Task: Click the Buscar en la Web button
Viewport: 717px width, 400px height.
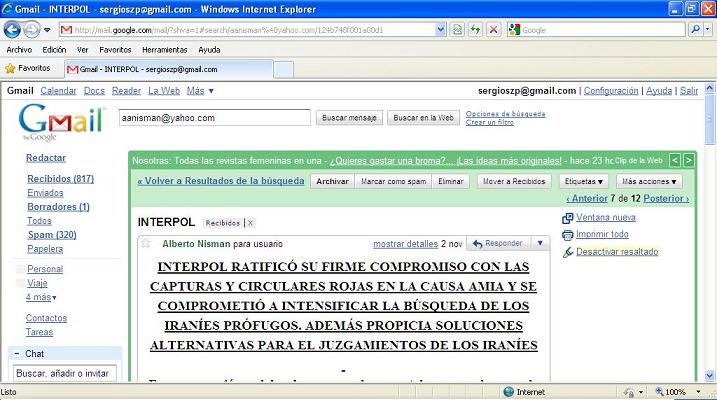Action: coord(423,118)
